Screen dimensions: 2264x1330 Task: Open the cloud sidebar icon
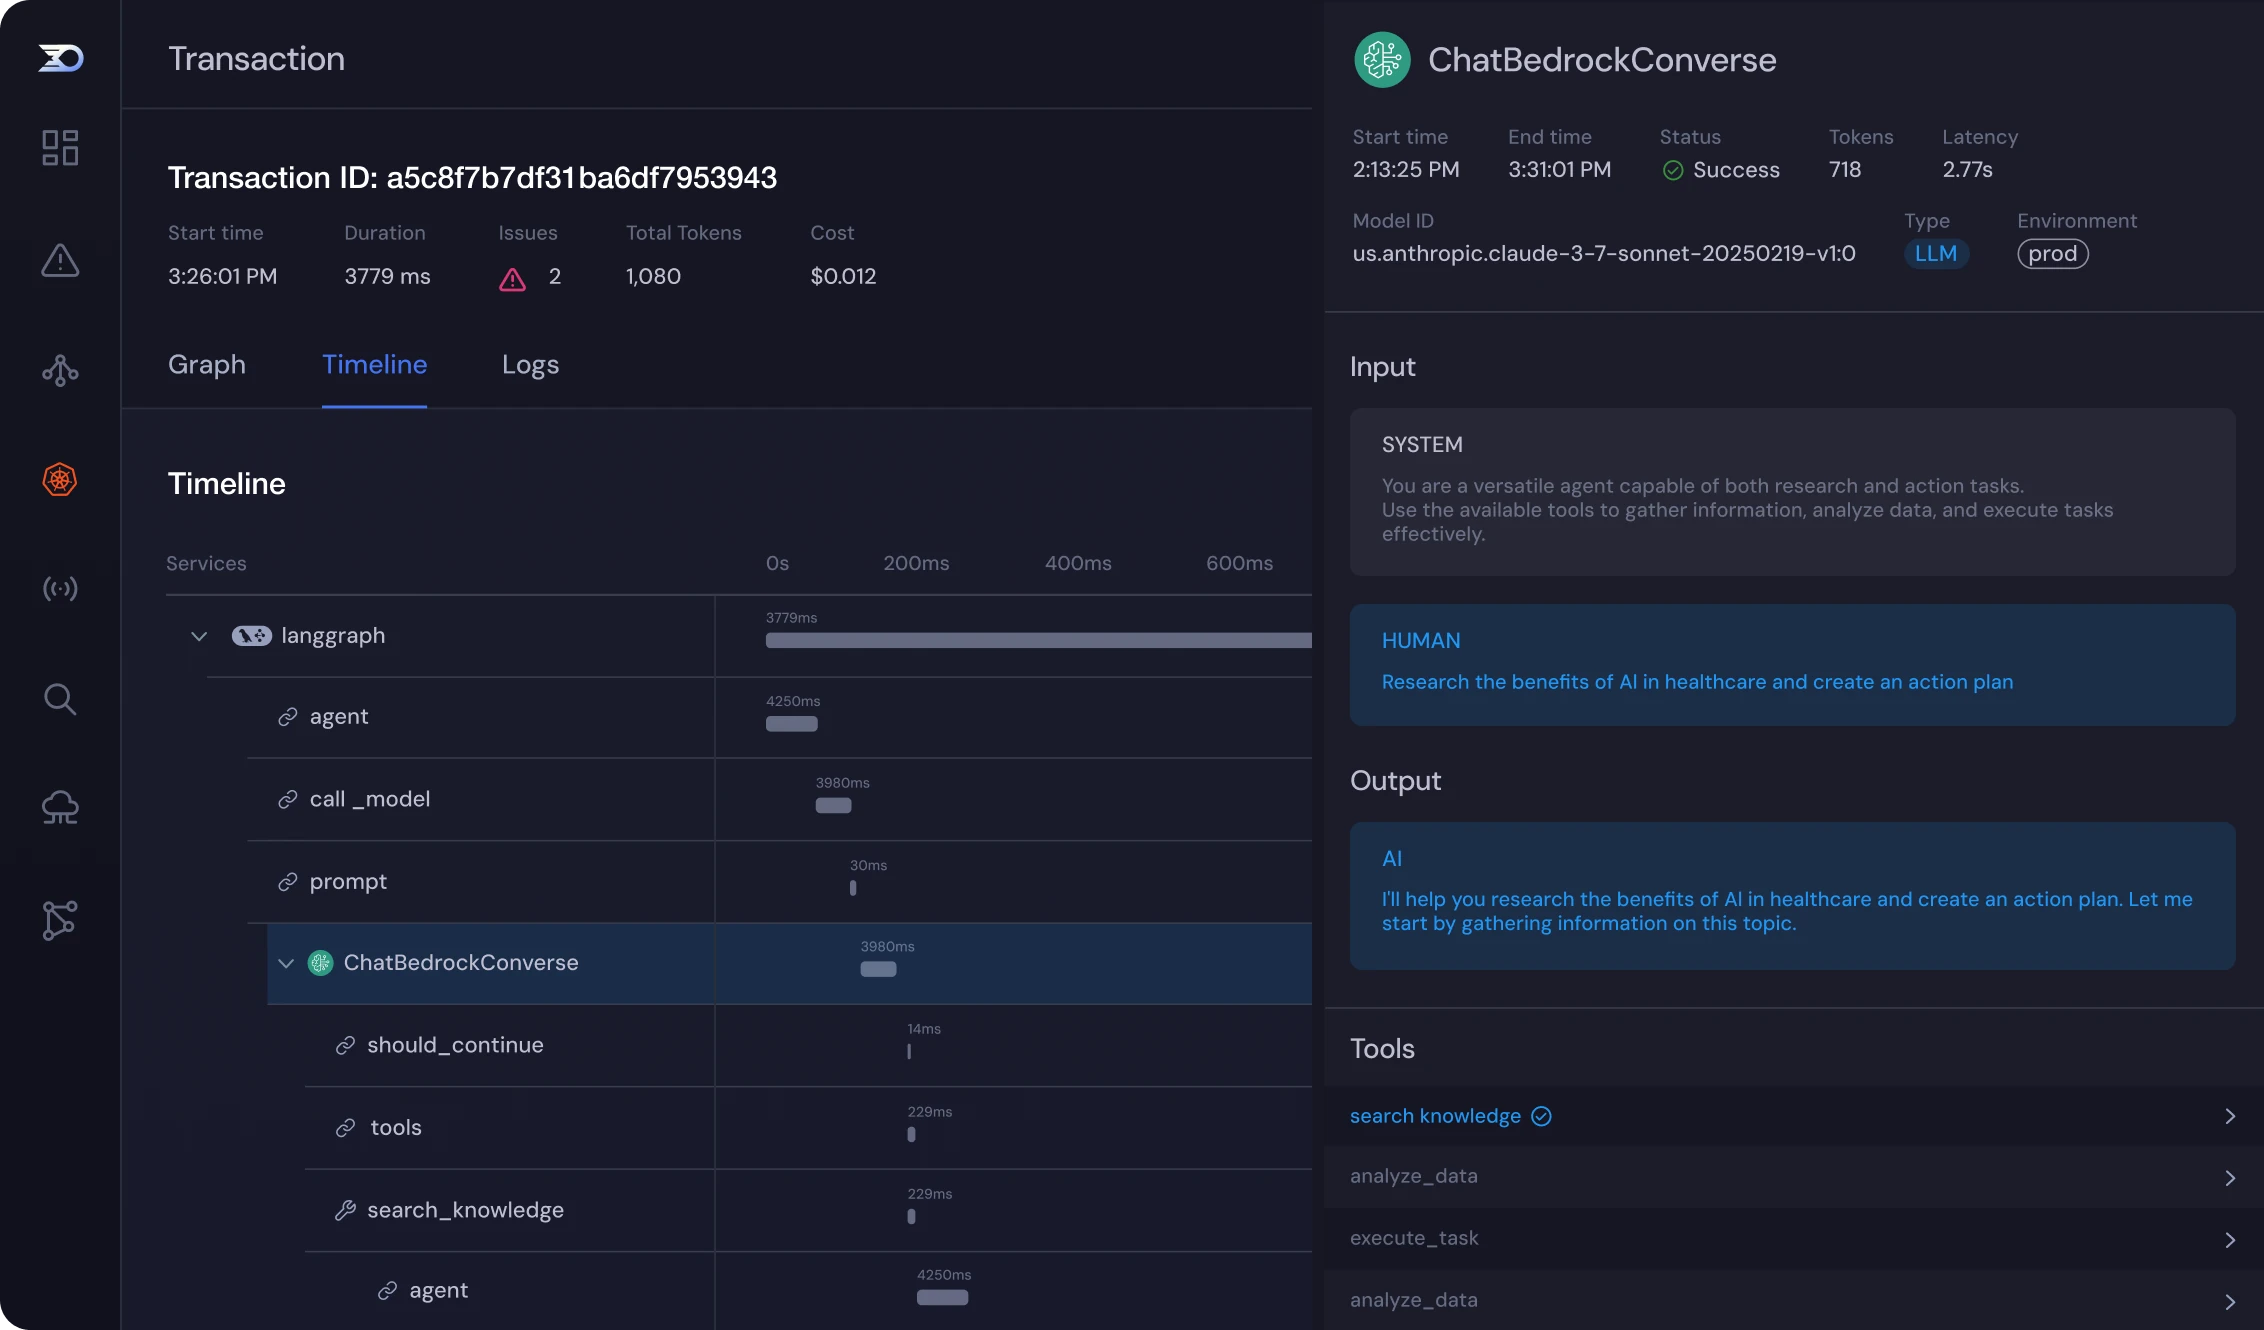[60, 808]
